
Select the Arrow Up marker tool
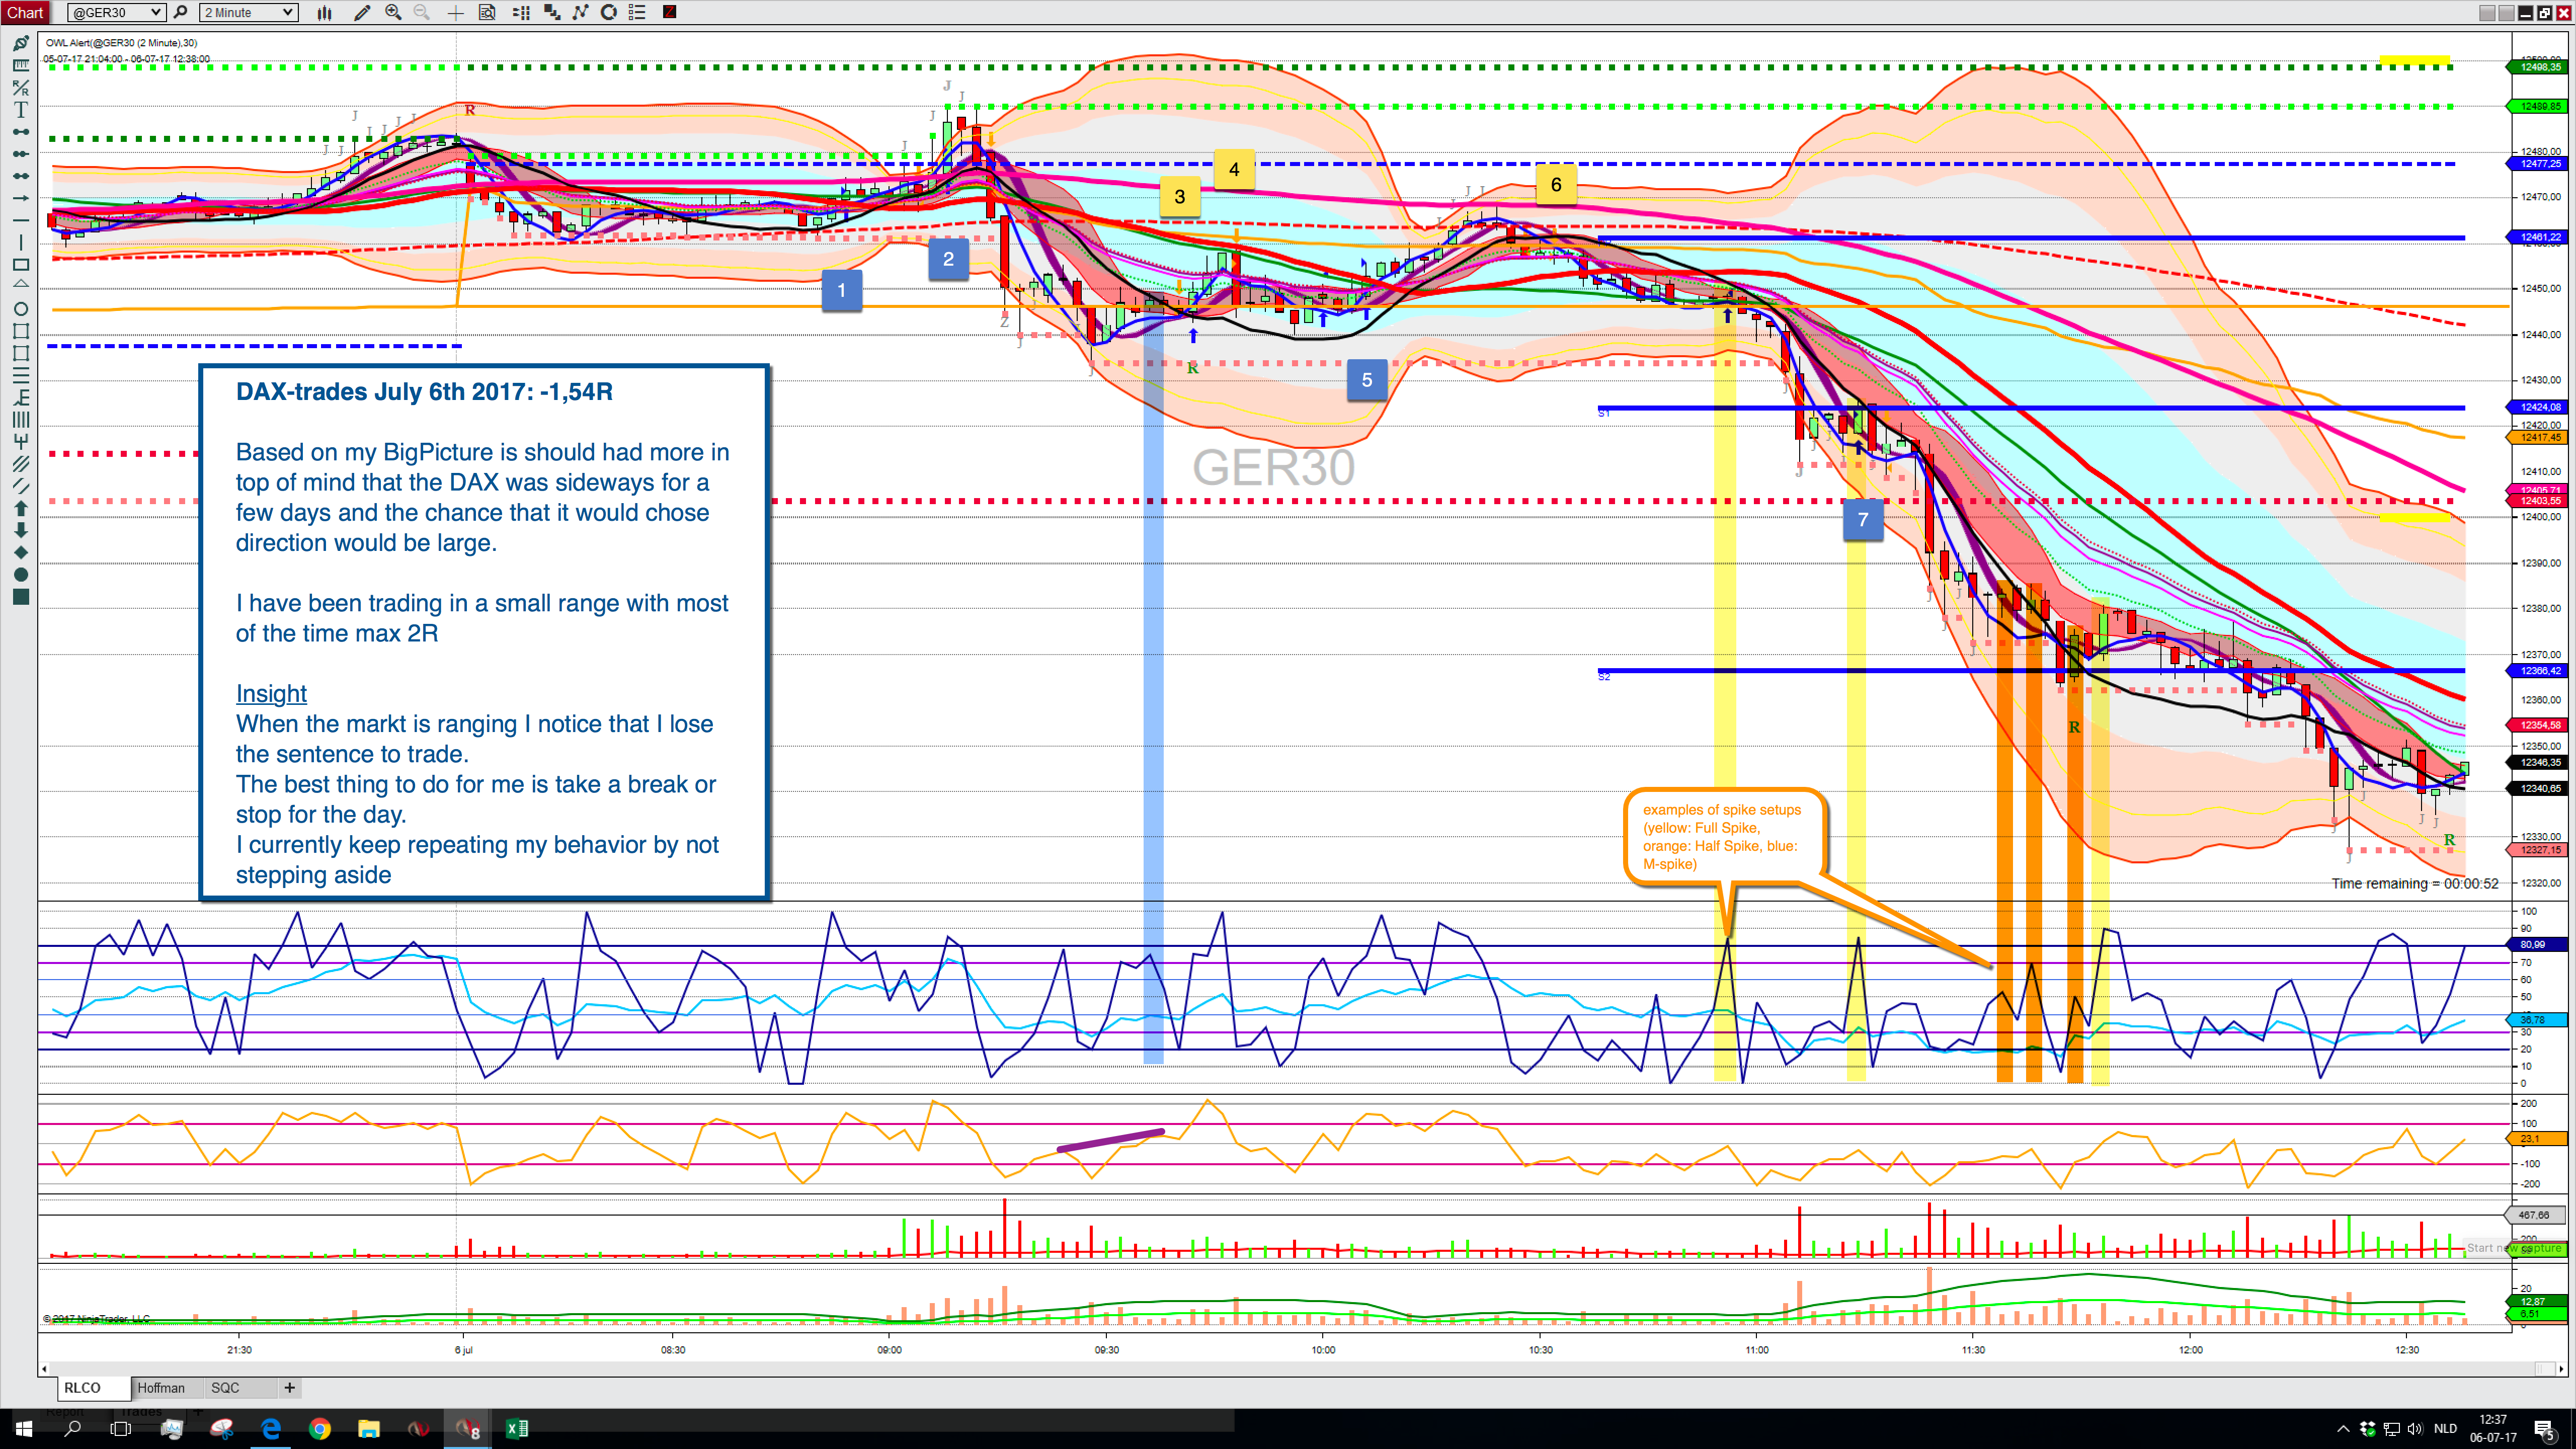tap(20, 508)
